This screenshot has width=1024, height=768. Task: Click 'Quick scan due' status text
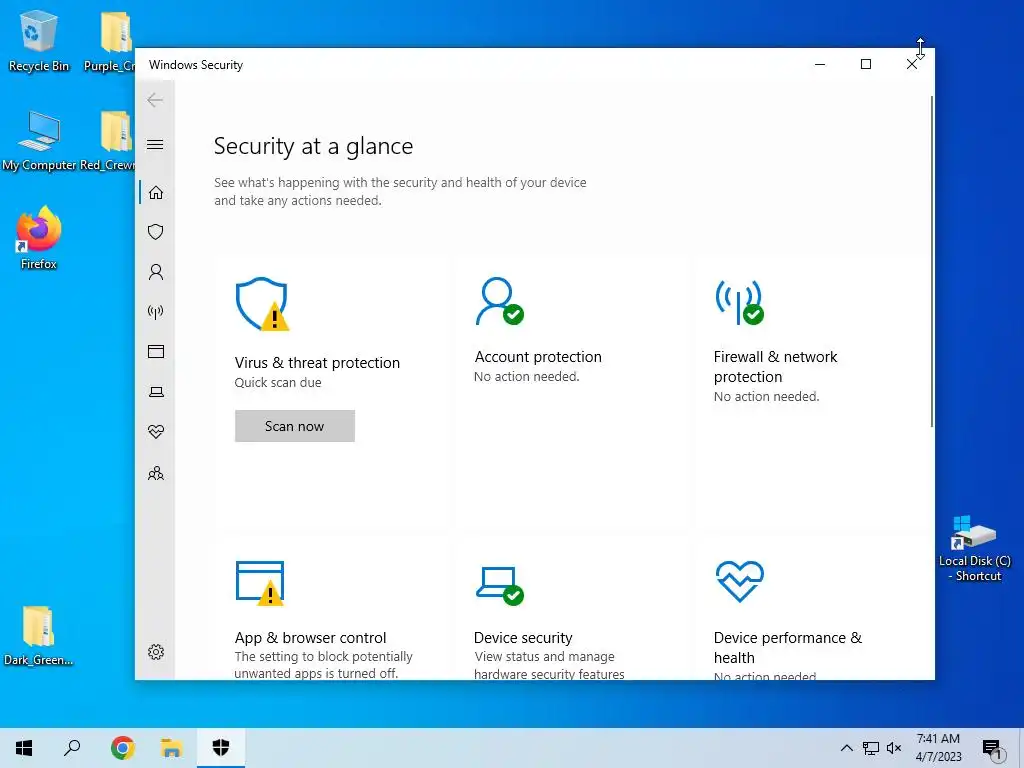[278, 383]
